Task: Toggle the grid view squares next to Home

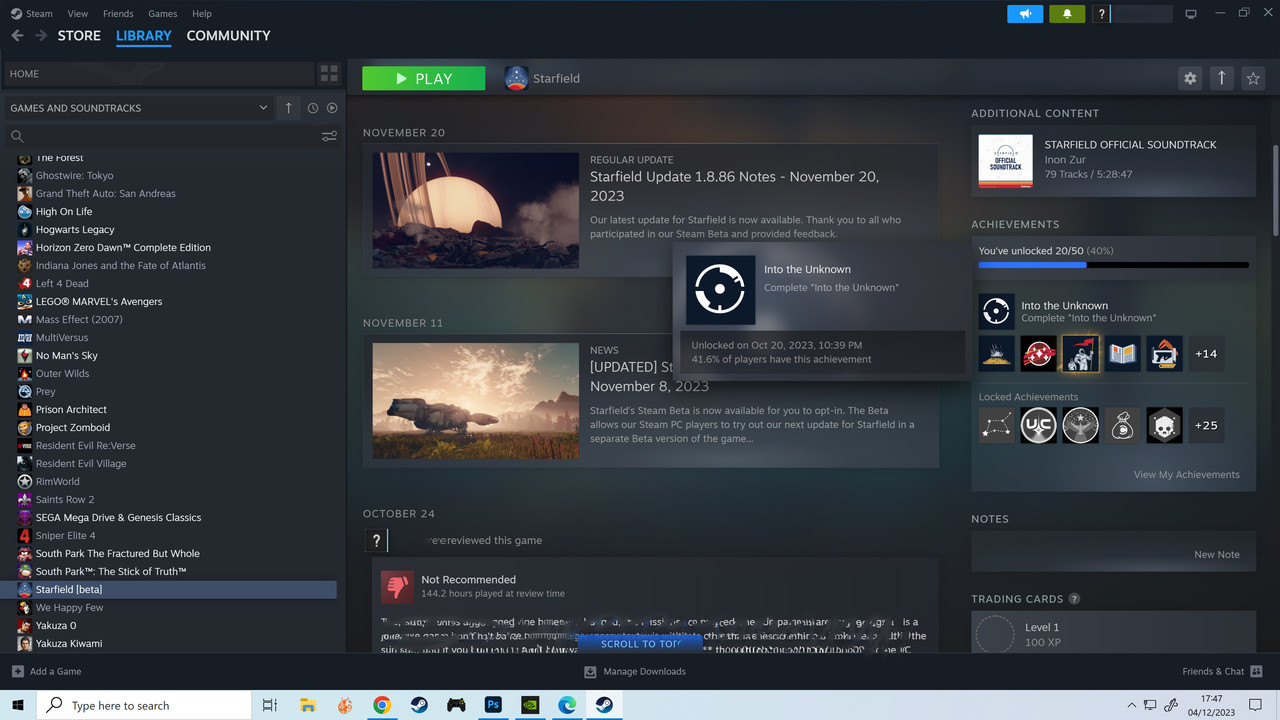Action: tap(329, 73)
